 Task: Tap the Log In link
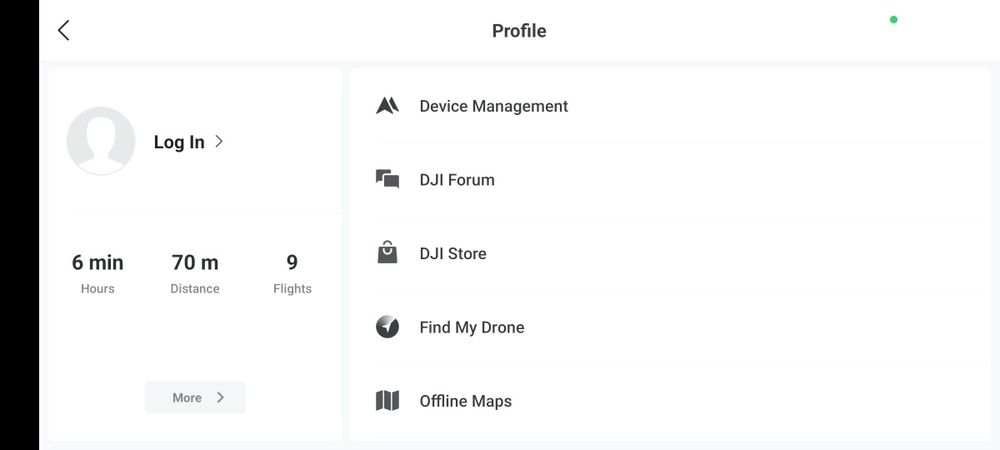(x=179, y=142)
